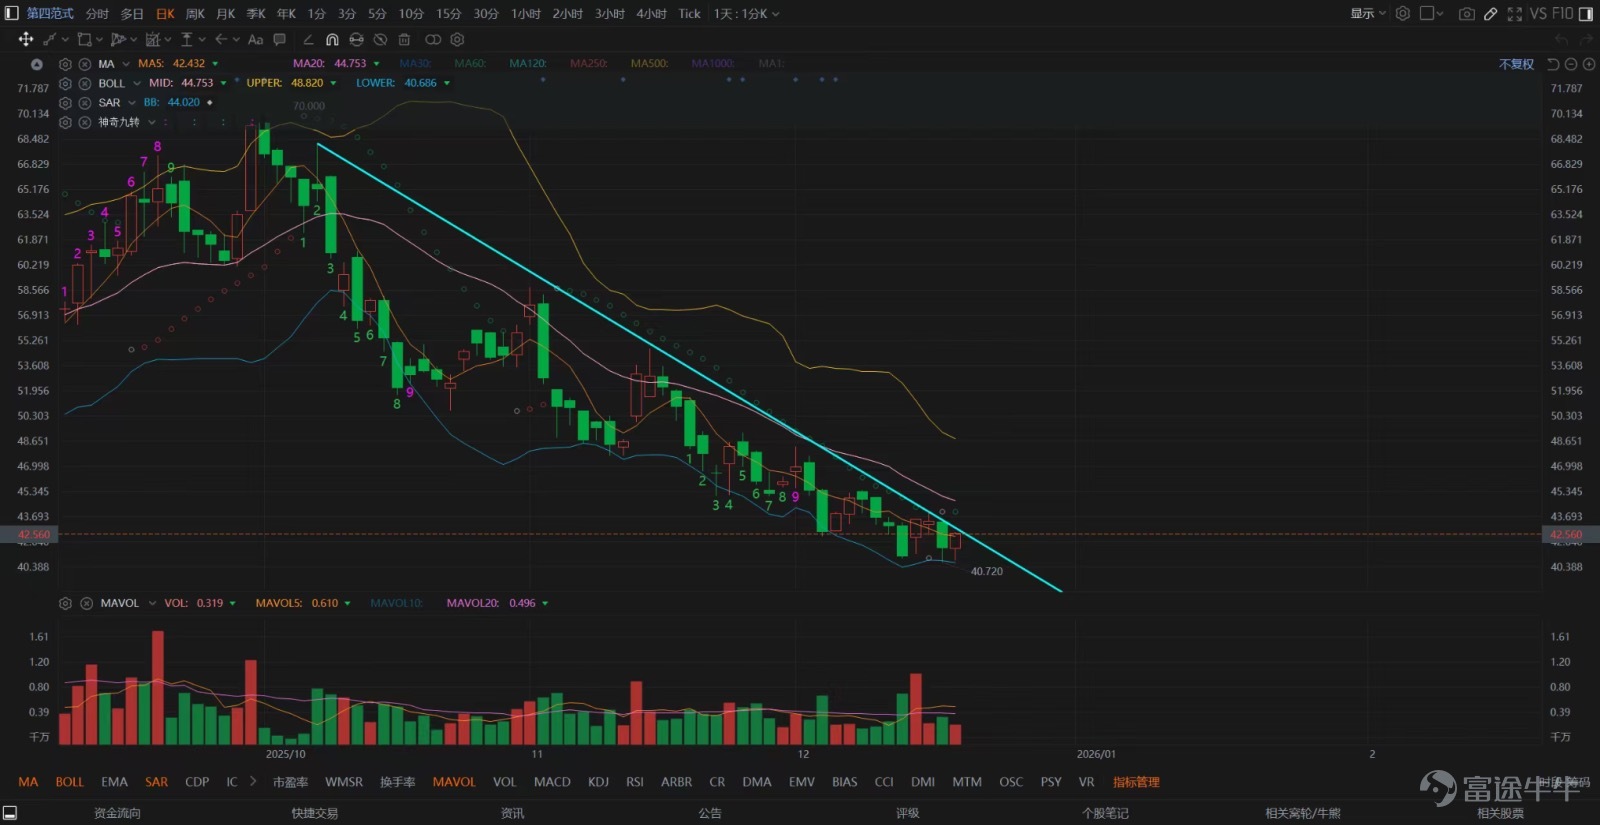This screenshot has height=825, width=1600.
Task: Select the Tick timeframe
Action: (690, 13)
